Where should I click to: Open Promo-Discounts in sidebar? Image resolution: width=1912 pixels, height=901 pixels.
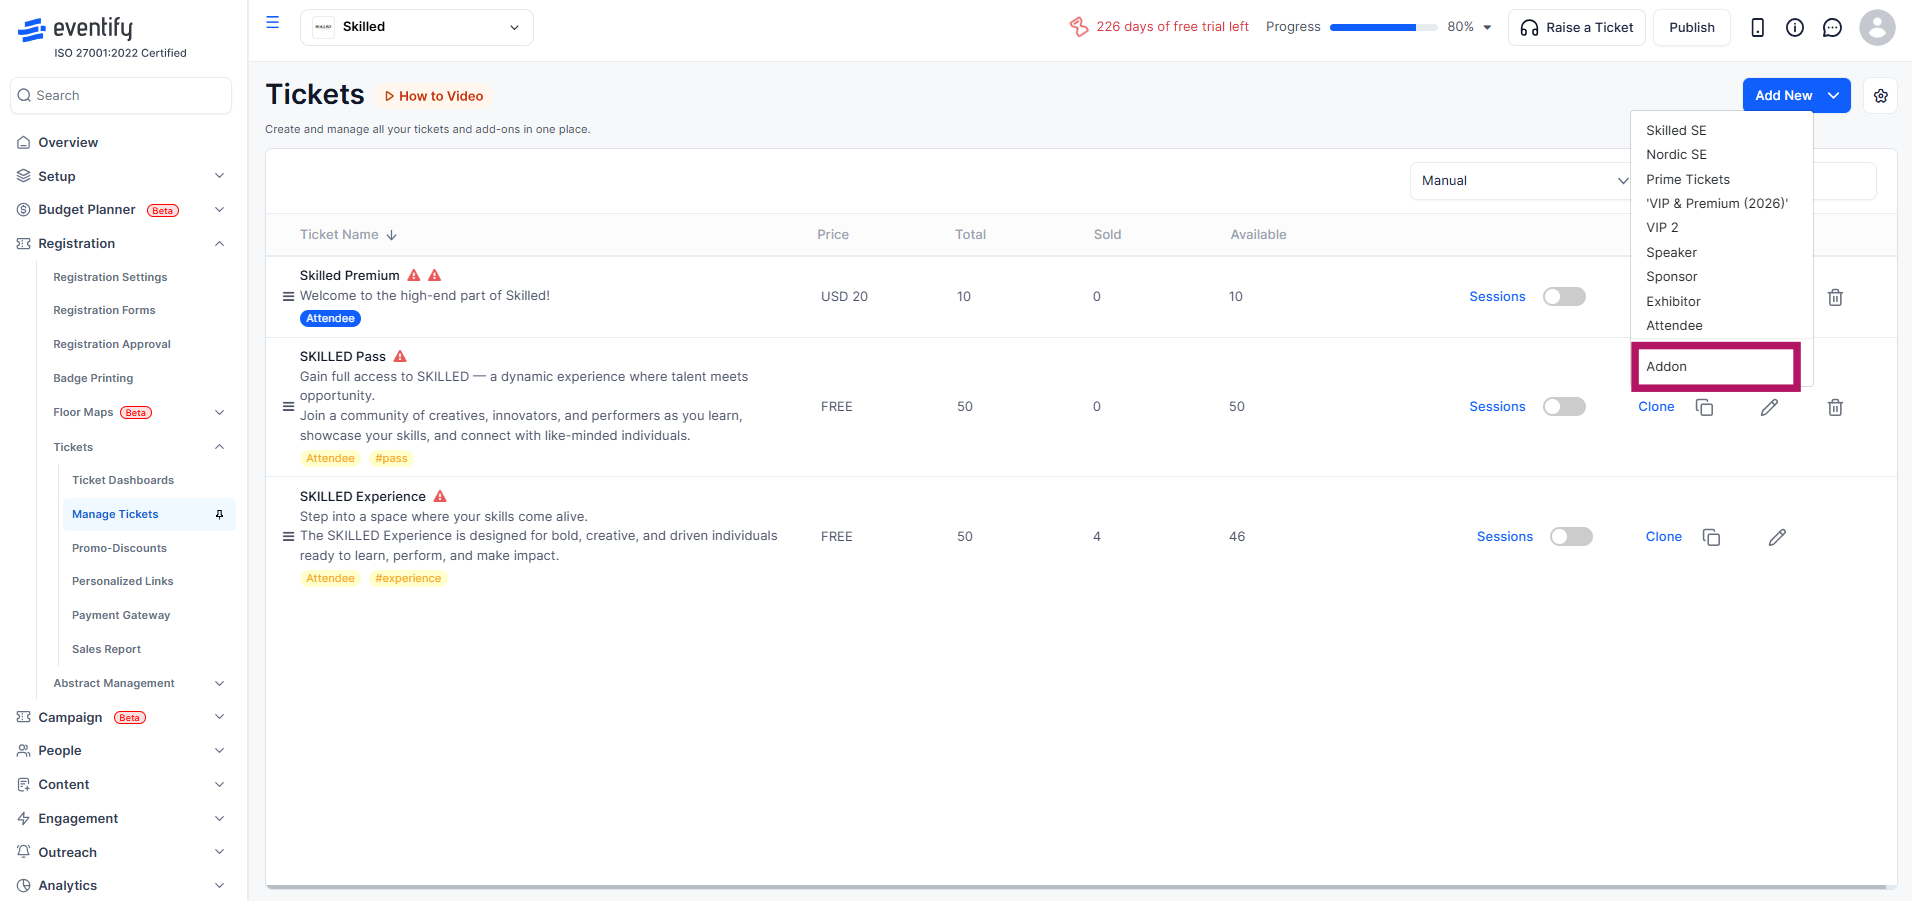[119, 549]
